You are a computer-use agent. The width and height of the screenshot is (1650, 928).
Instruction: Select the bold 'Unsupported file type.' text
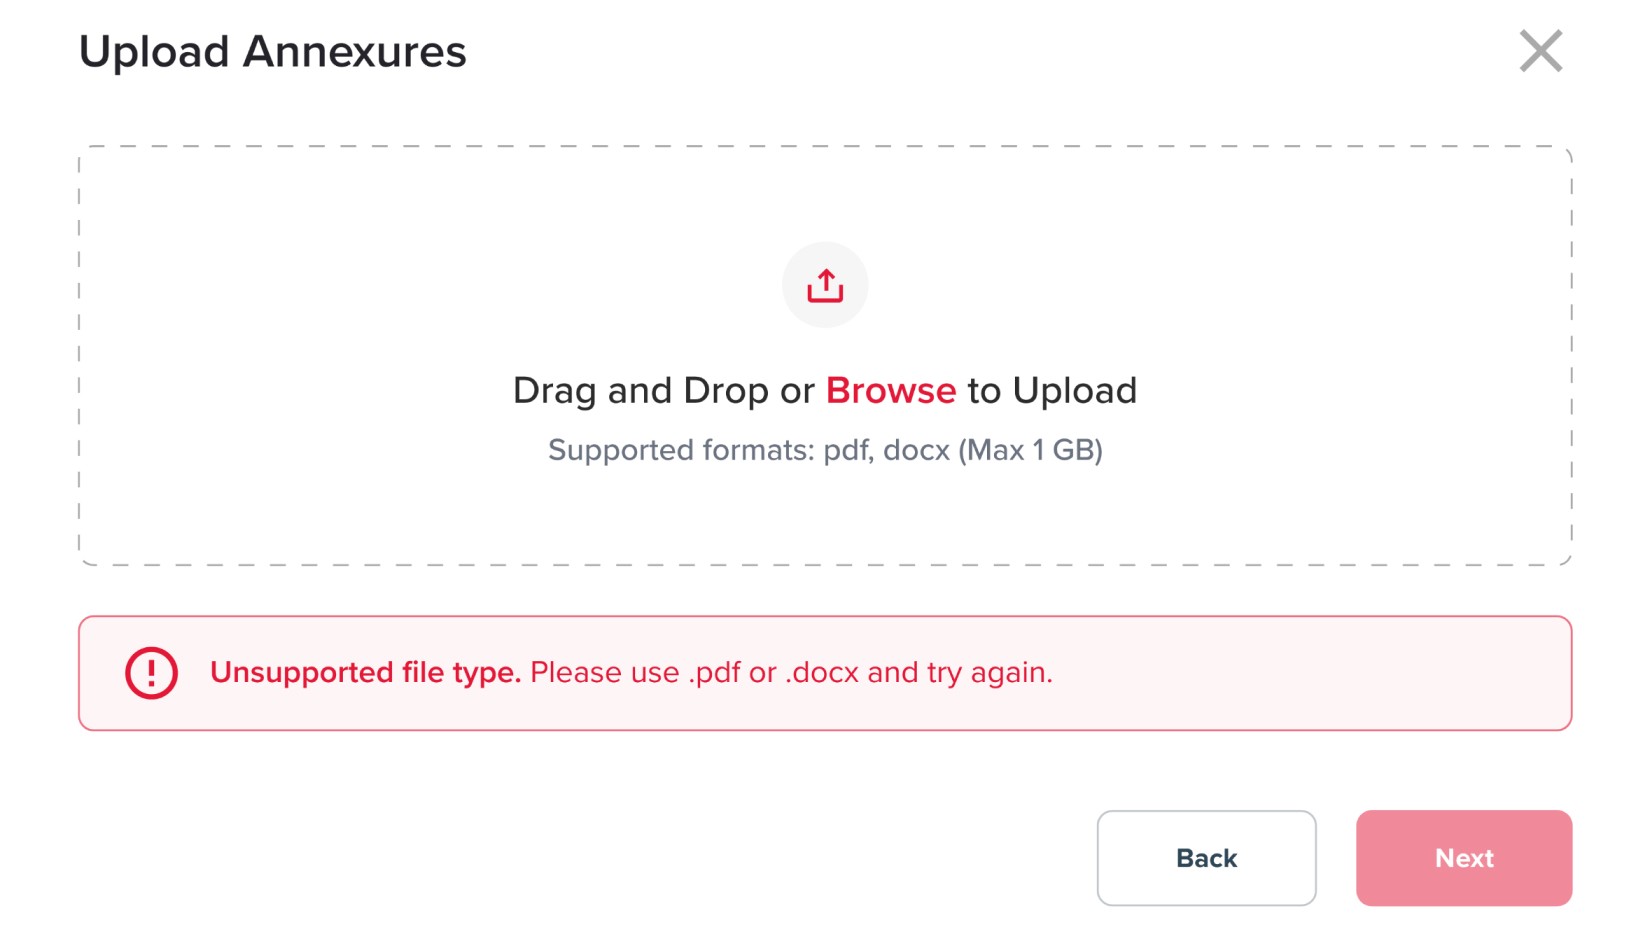coord(365,672)
